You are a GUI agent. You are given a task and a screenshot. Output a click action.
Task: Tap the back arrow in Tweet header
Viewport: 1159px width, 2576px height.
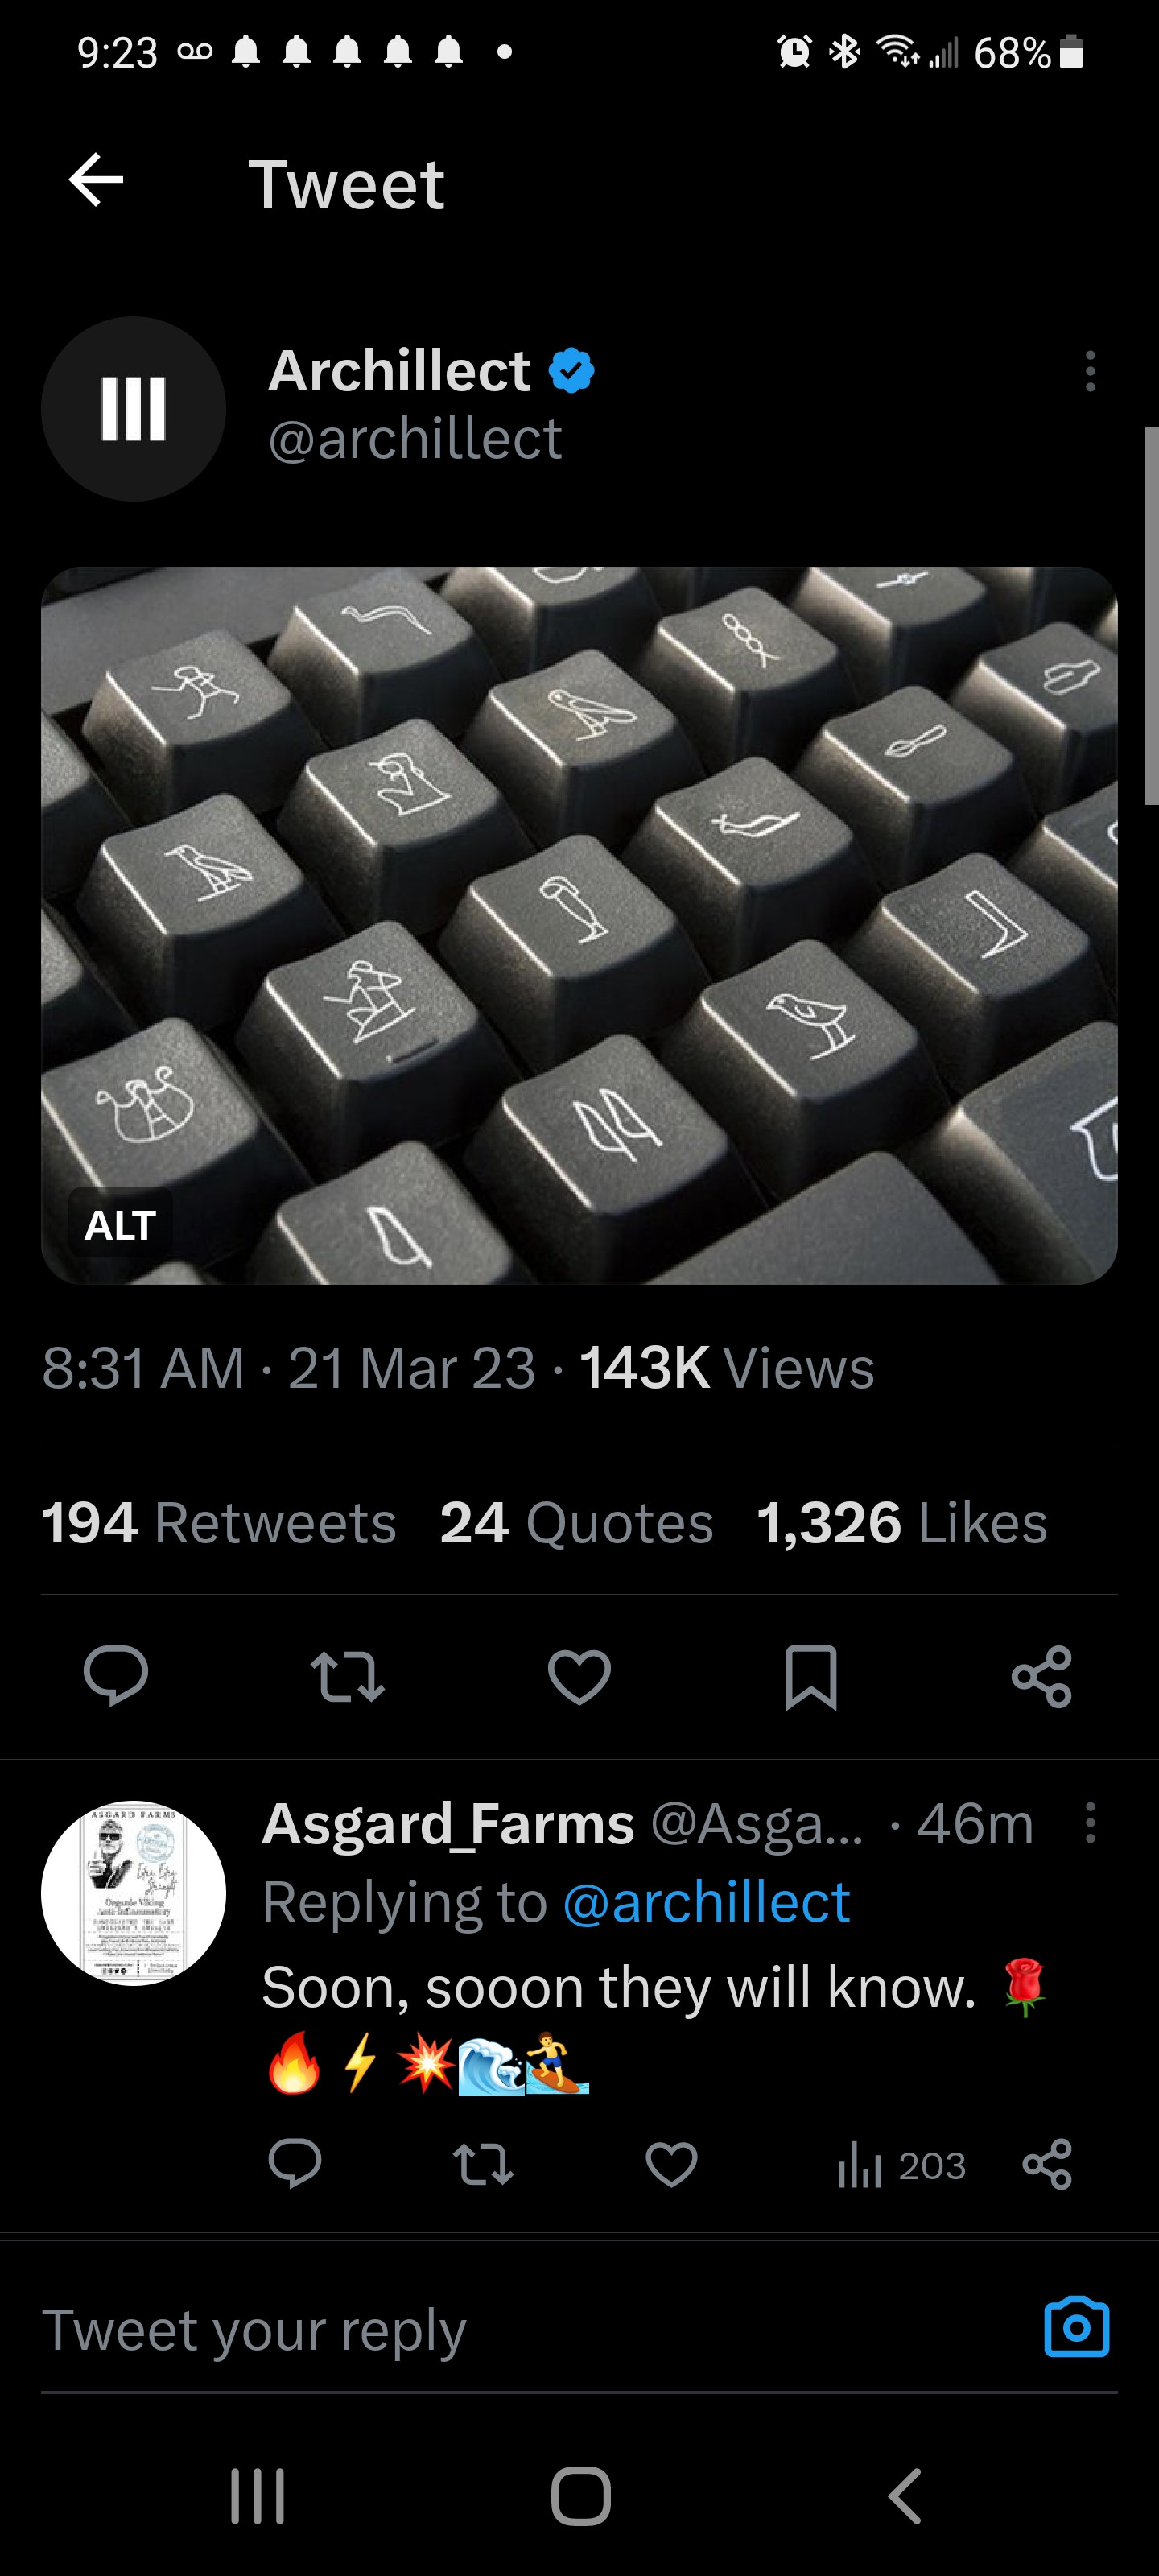pyautogui.click(x=96, y=181)
